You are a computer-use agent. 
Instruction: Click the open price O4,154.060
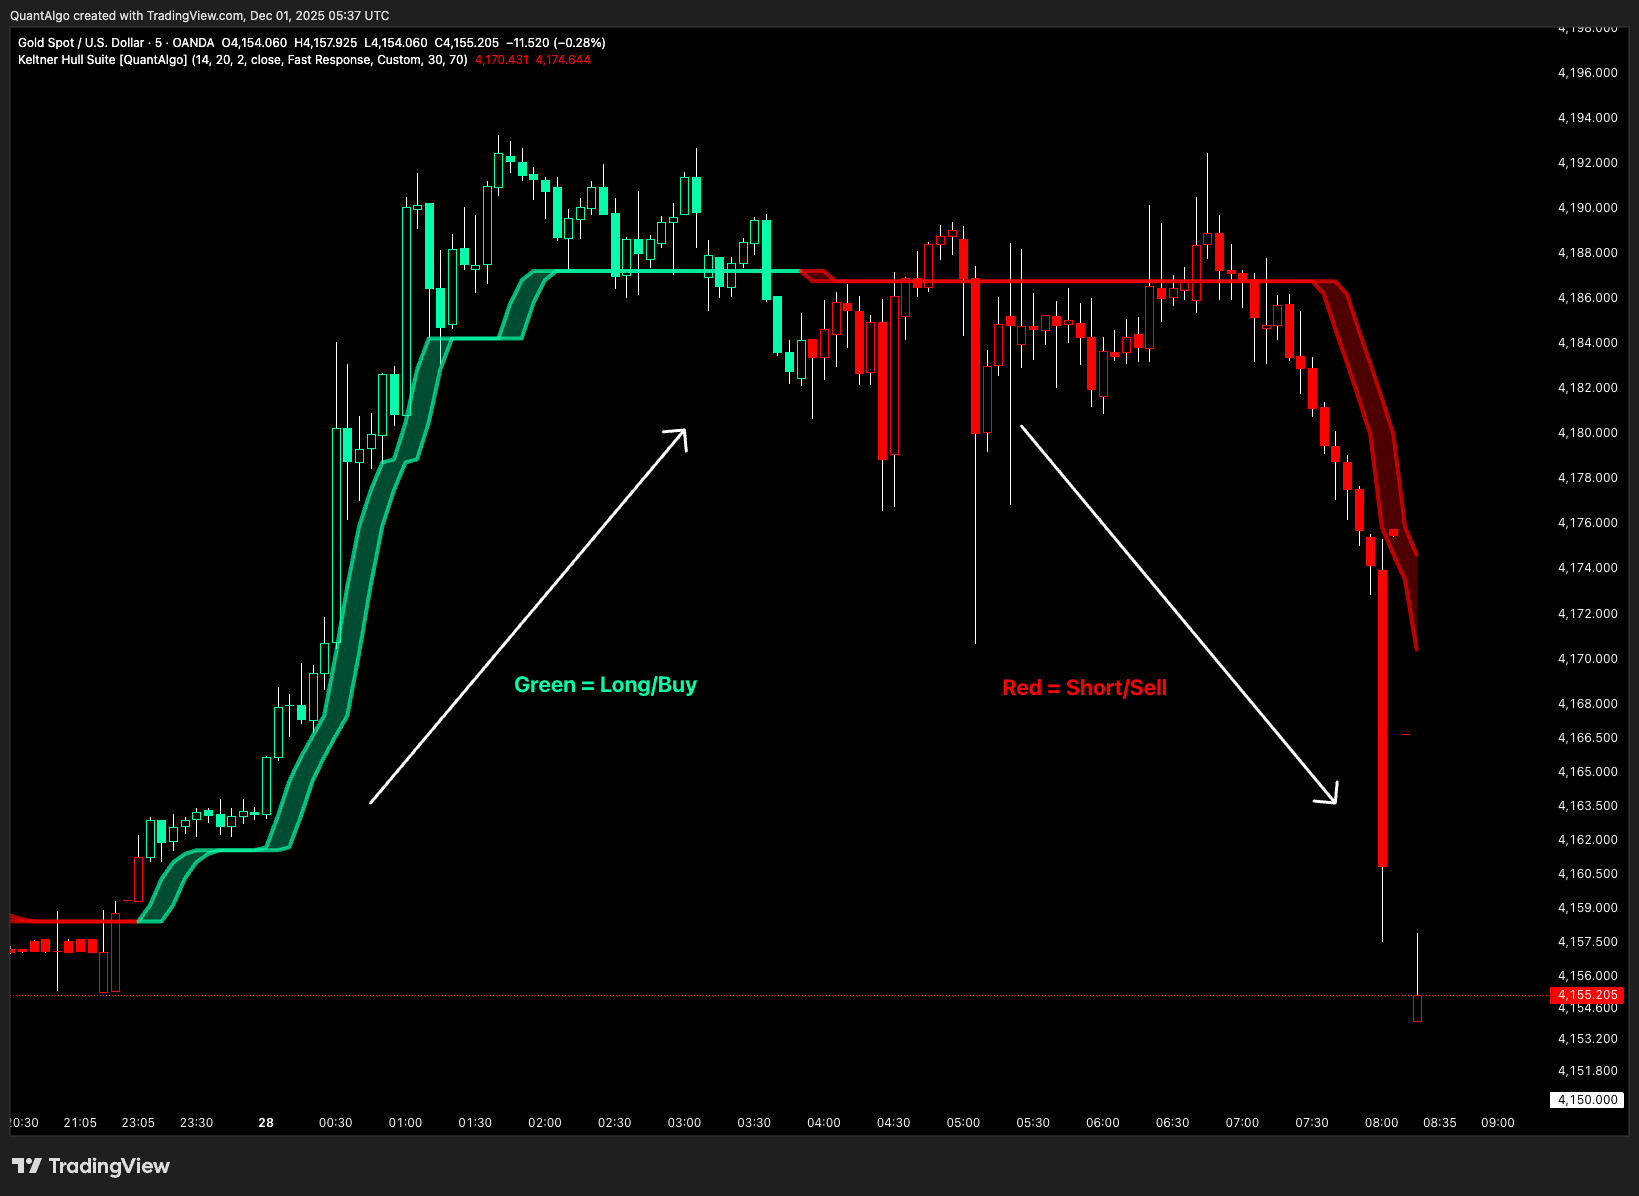(254, 43)
